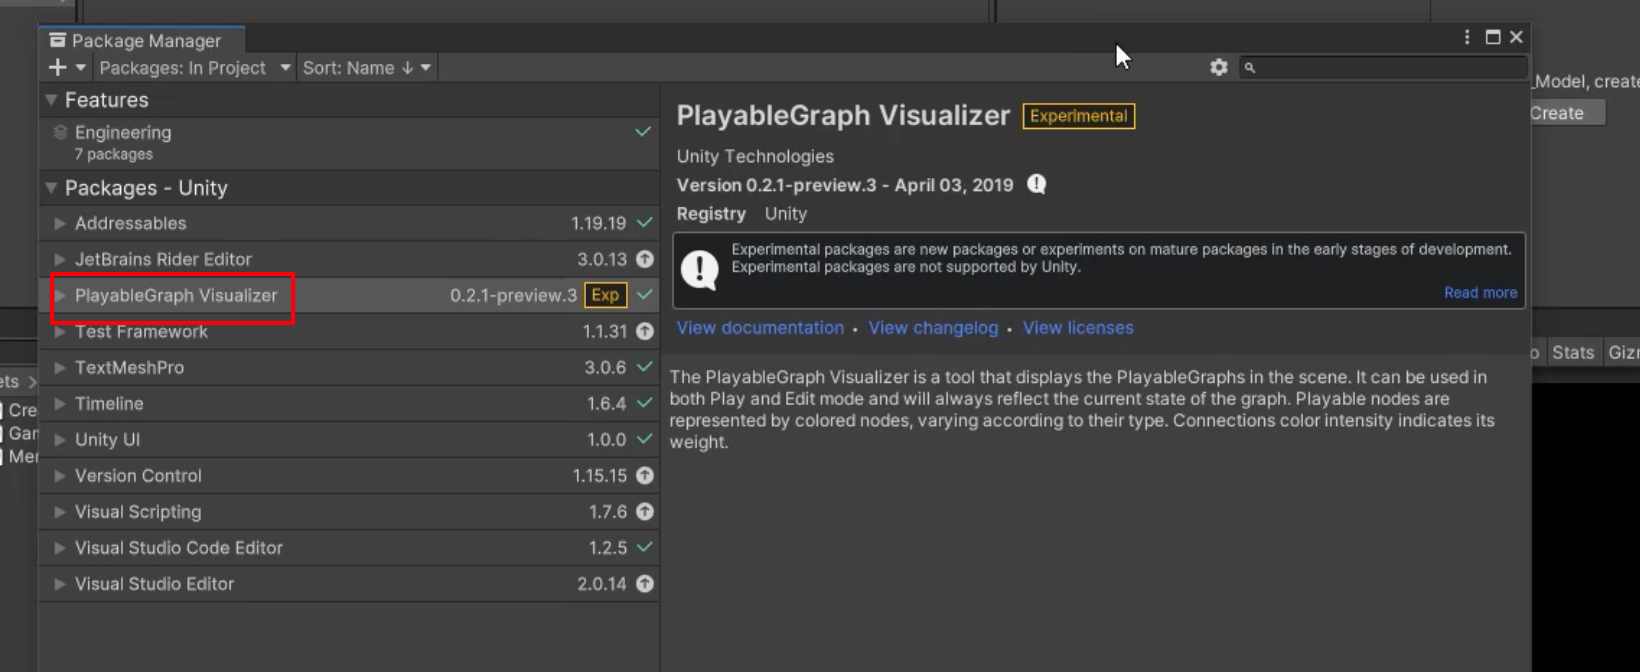Click the TextMeshPro installed checkmark
Viewport: 1640px width, 672px height.
pyautogui.click(x=645, y=367)
